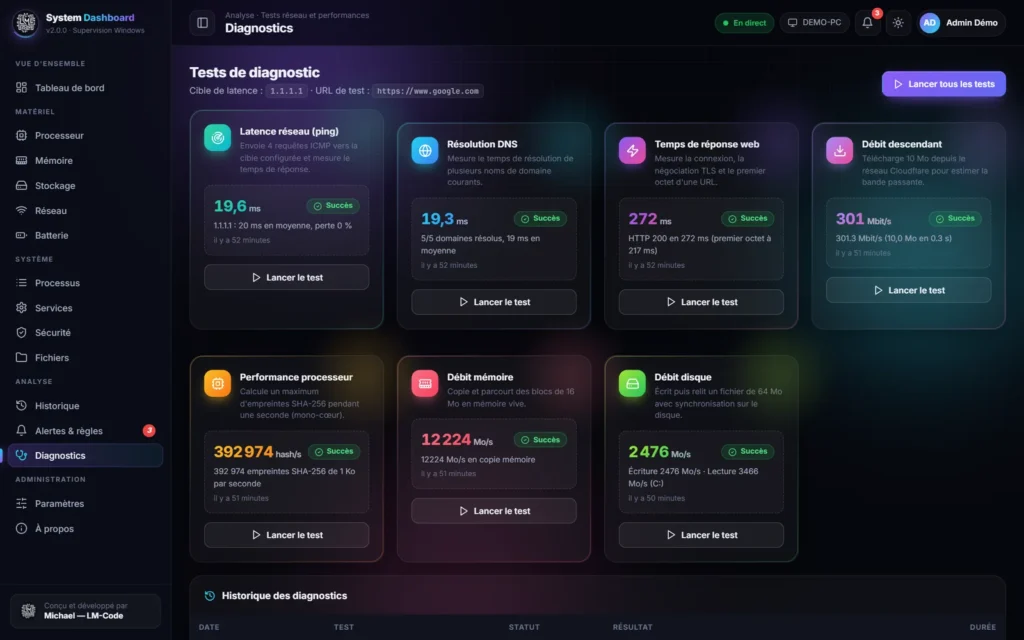Click the Latence réseau ping icon
The height and width of the screenshot is (640, 1024).
[217, 138]
